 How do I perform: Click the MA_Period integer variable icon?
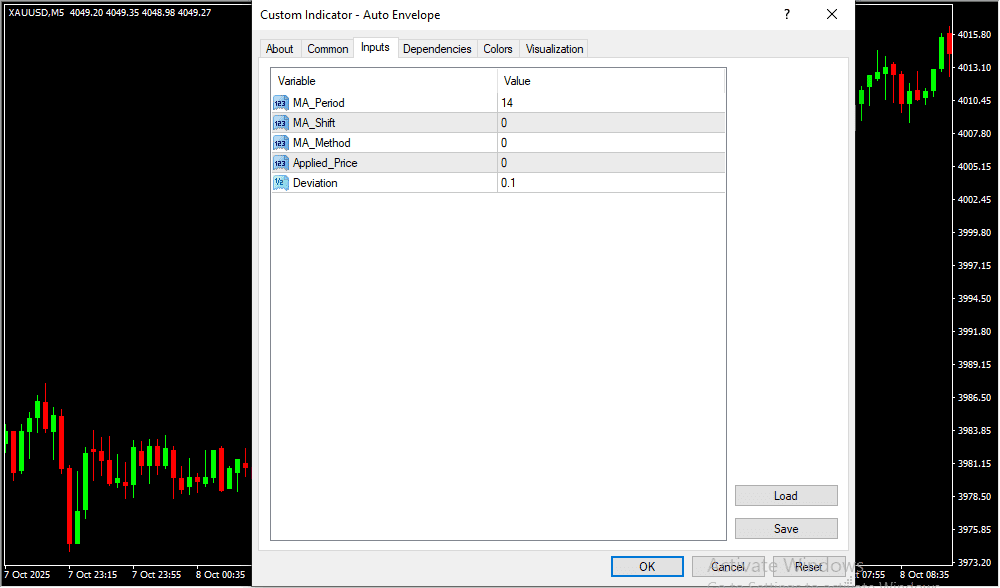(280, 103)
